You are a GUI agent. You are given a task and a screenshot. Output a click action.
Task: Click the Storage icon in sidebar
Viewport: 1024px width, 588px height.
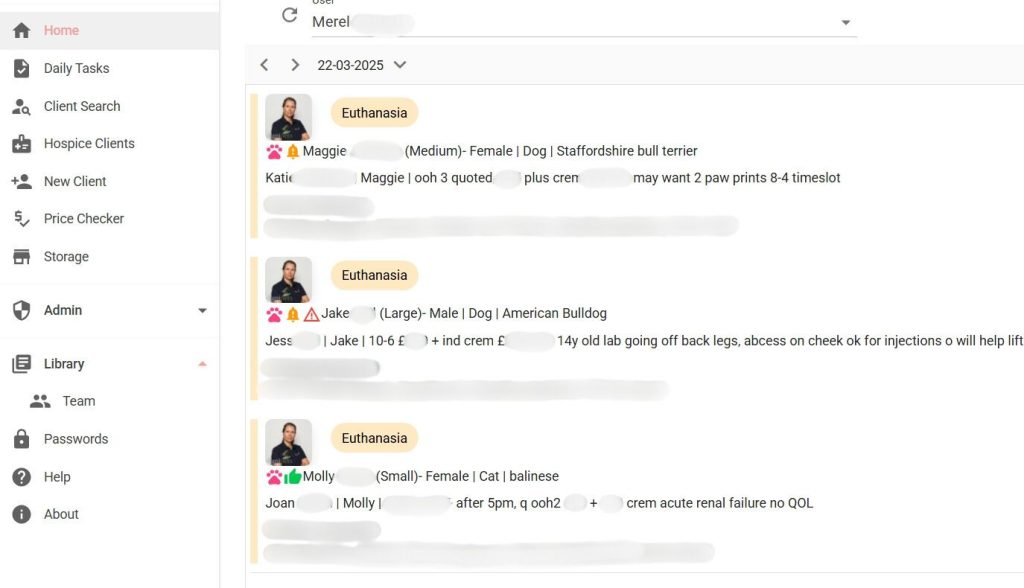(21, 257)
